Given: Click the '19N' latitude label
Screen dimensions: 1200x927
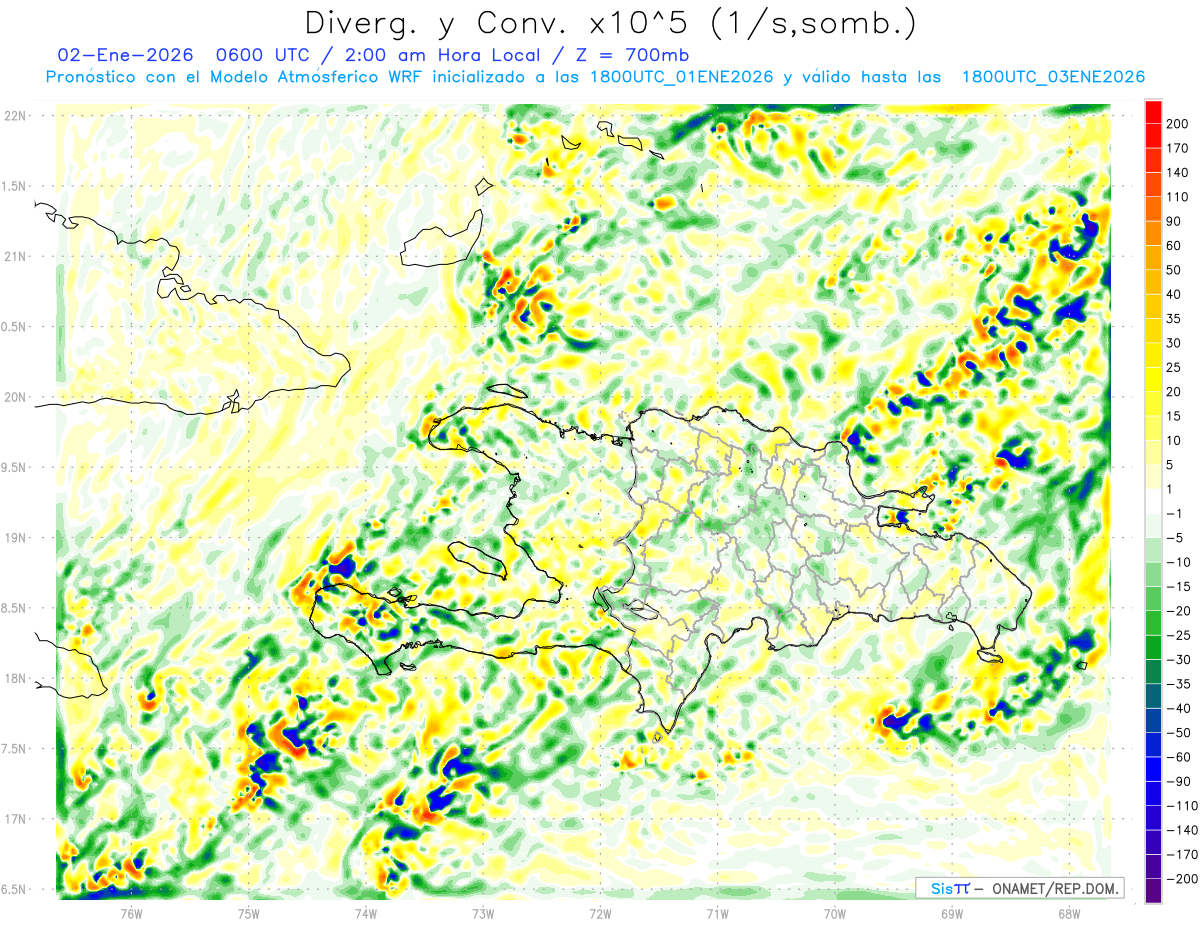Looking at the screenshot, I should pyautogui.click(x=15, y=538).
